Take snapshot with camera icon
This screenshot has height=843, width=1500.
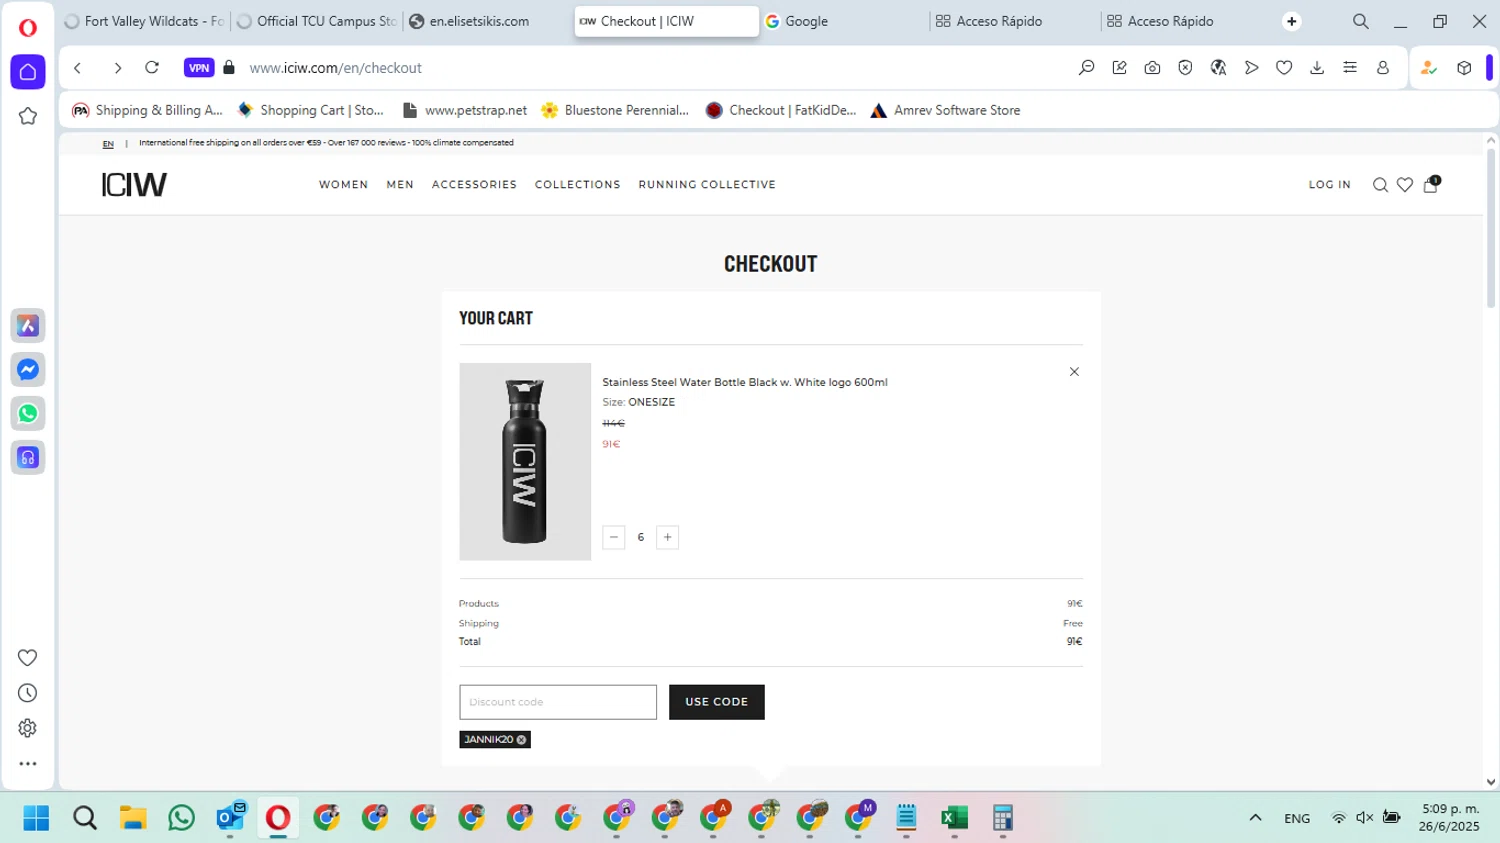click(1153, 68)
